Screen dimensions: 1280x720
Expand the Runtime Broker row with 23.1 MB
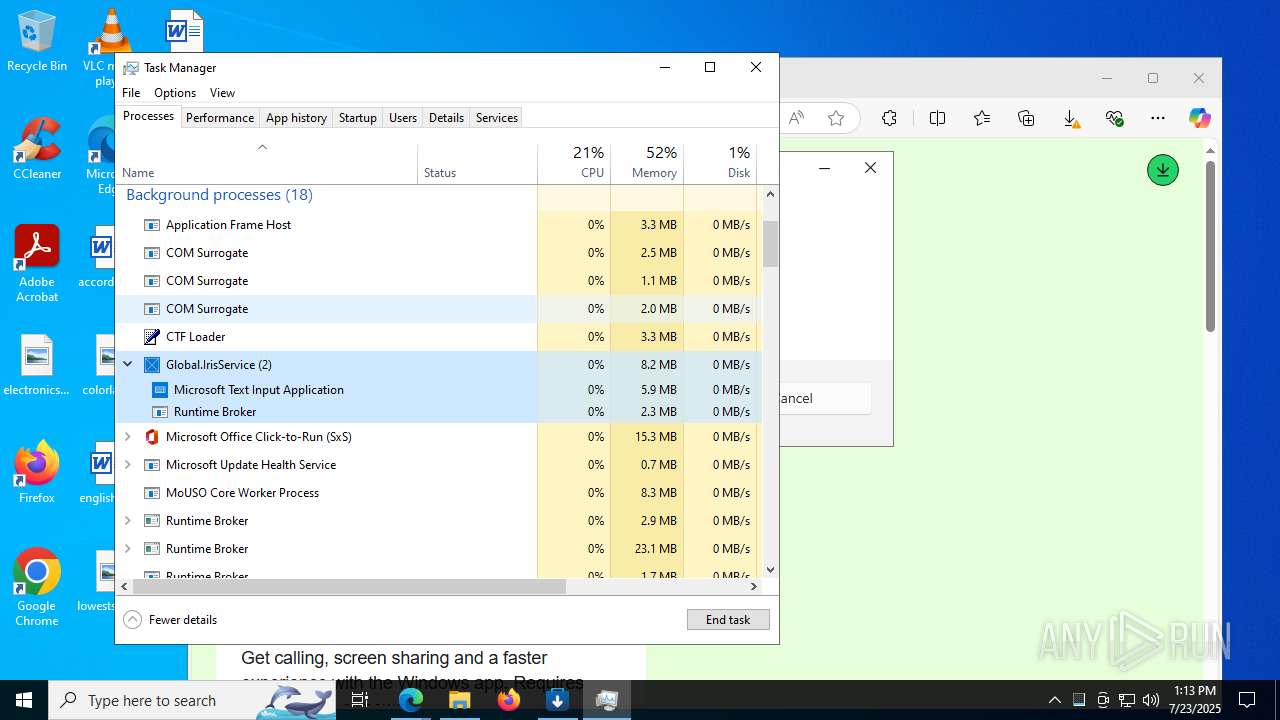point(128,549)
